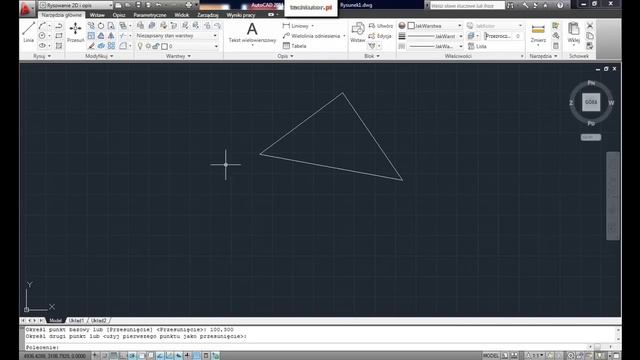
Task: Click the hatch tool in the Rysuj panel
Action: 59,46
